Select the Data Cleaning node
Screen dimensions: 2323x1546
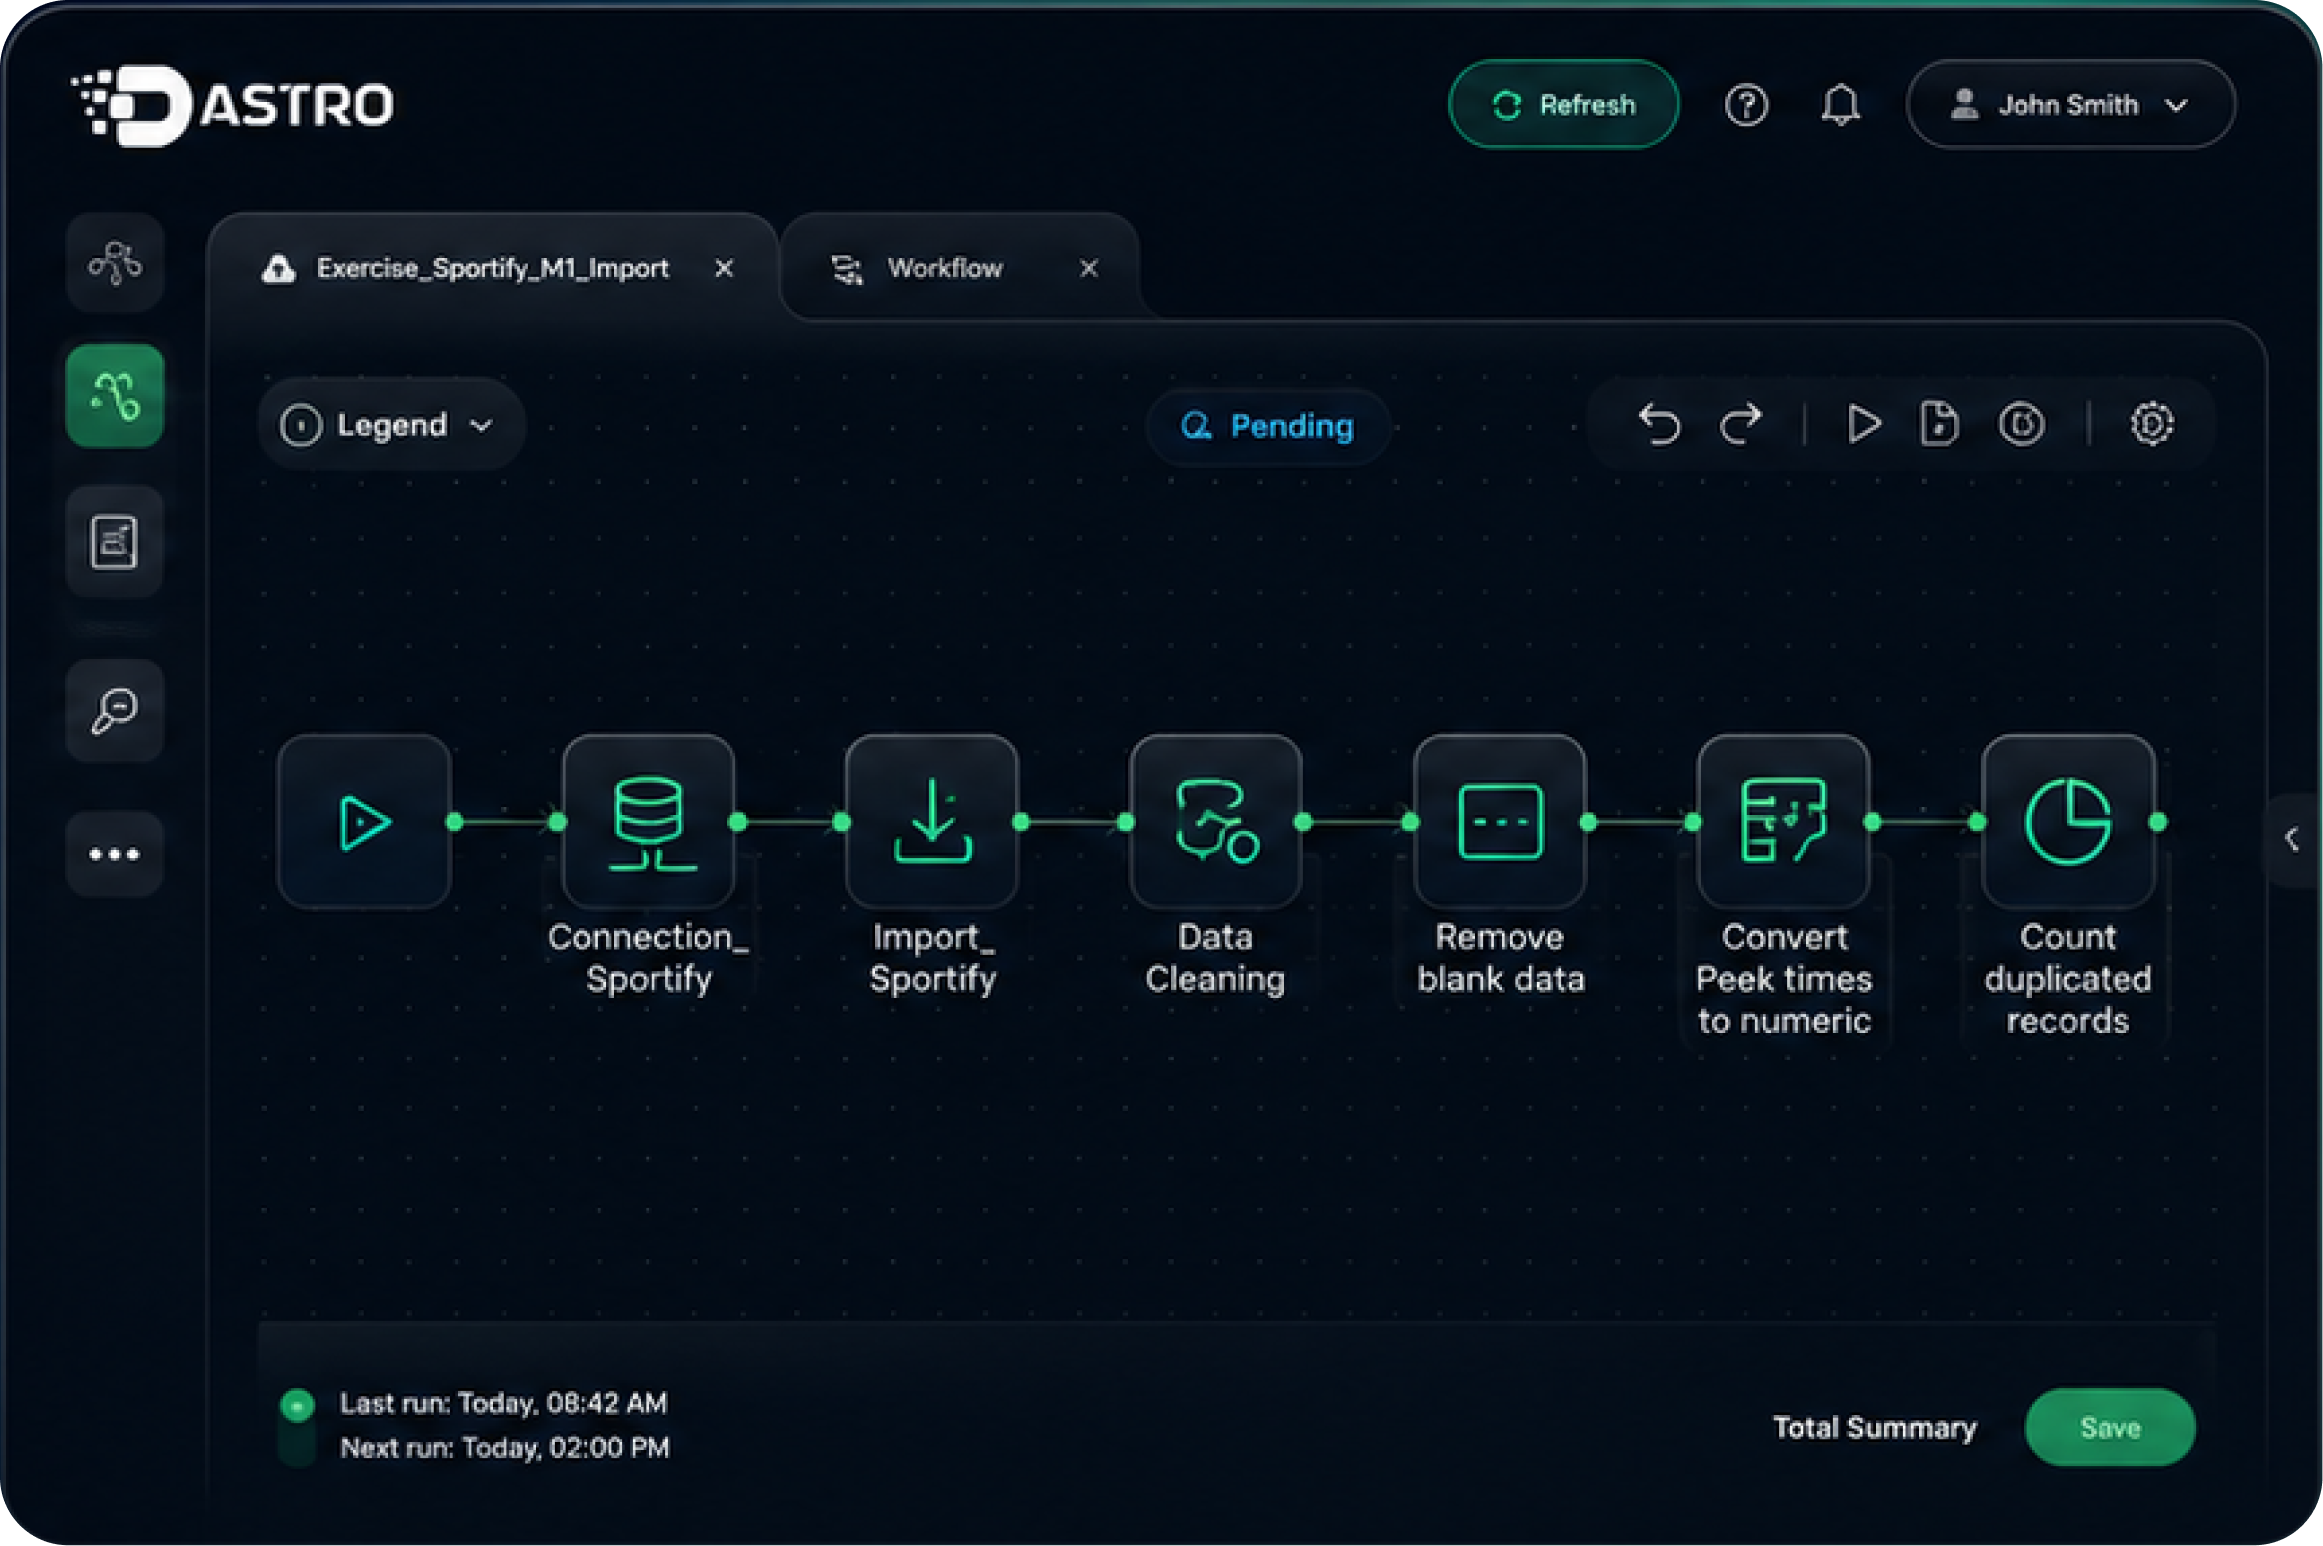(1216, 822)
